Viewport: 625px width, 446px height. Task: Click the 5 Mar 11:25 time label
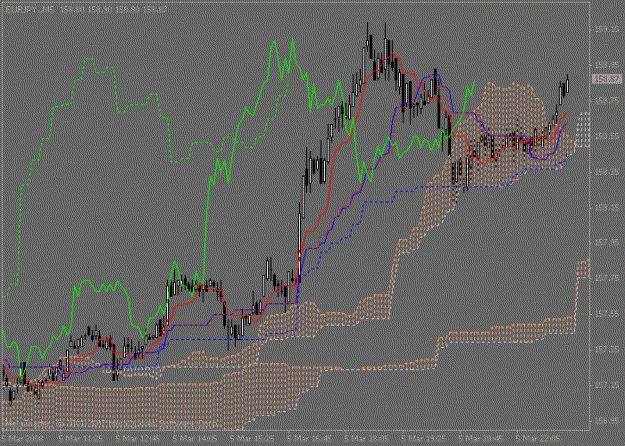coord(80,438)
